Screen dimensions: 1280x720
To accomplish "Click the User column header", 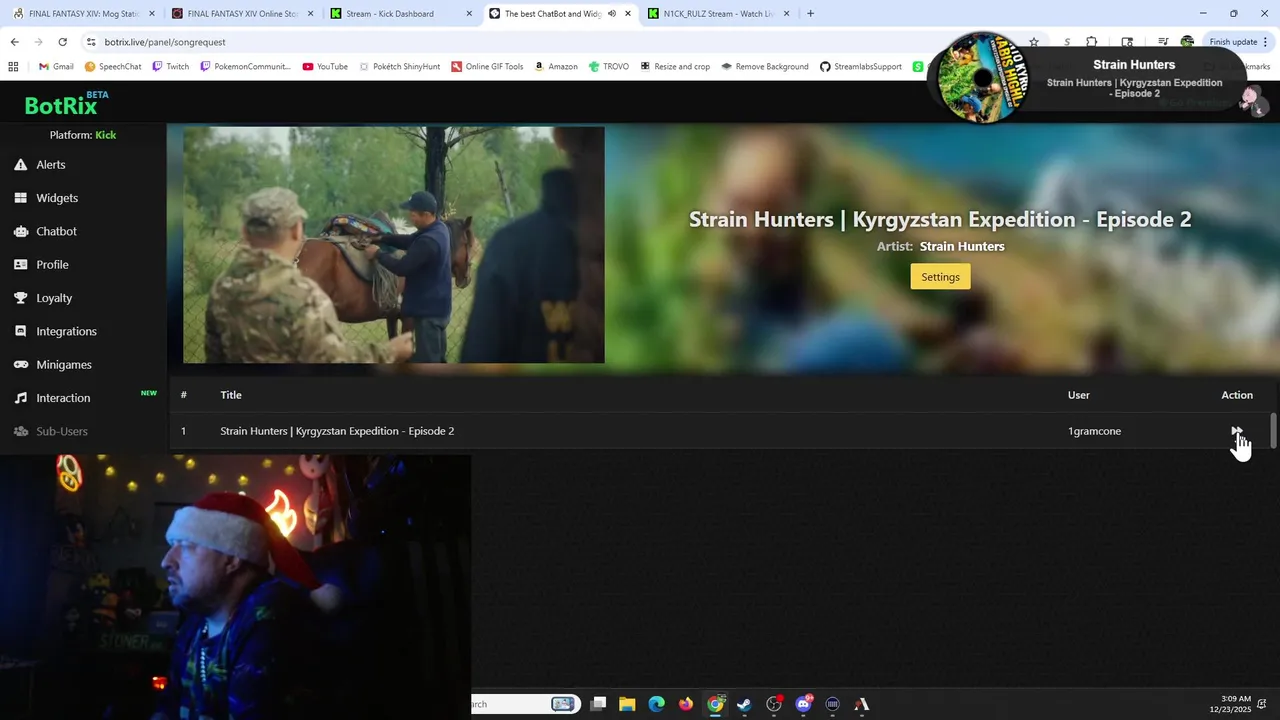I will click(1078, 395).
